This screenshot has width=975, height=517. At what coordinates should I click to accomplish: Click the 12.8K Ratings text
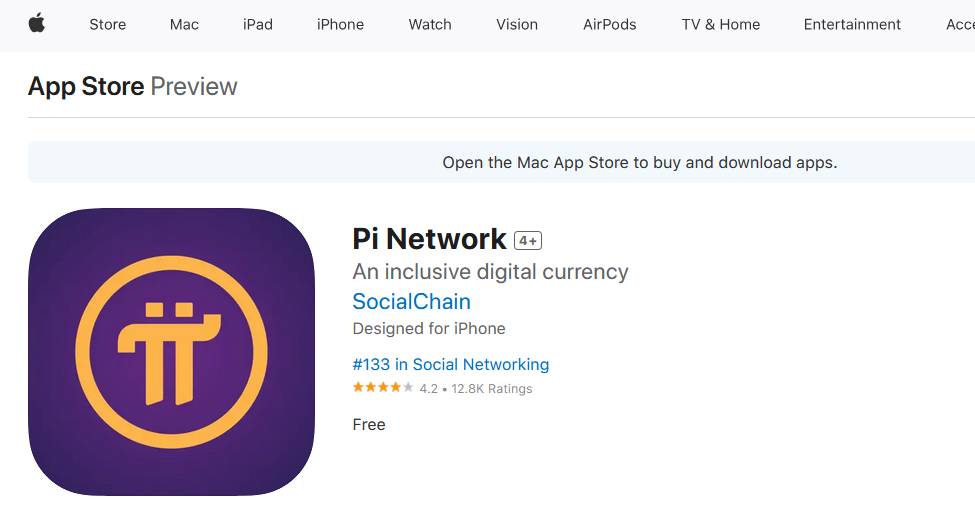point(492,389)
